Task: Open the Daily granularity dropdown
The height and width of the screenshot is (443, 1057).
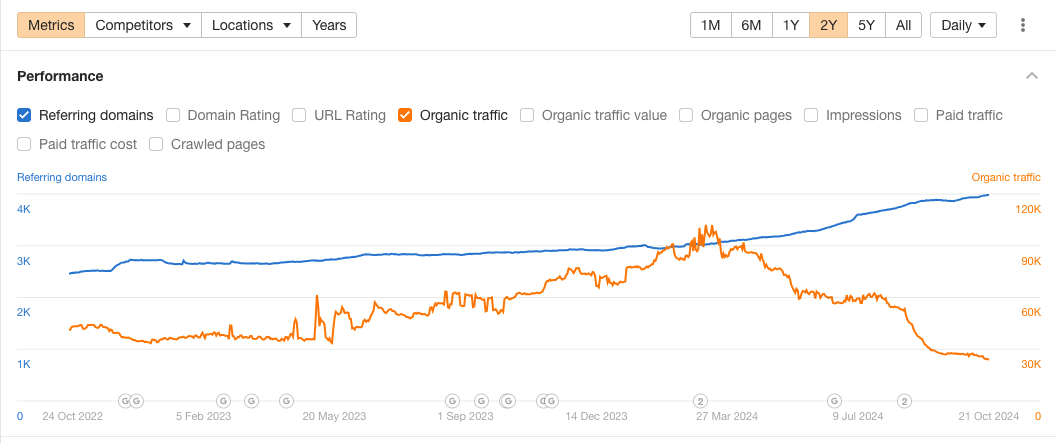Action: [963, 25]
